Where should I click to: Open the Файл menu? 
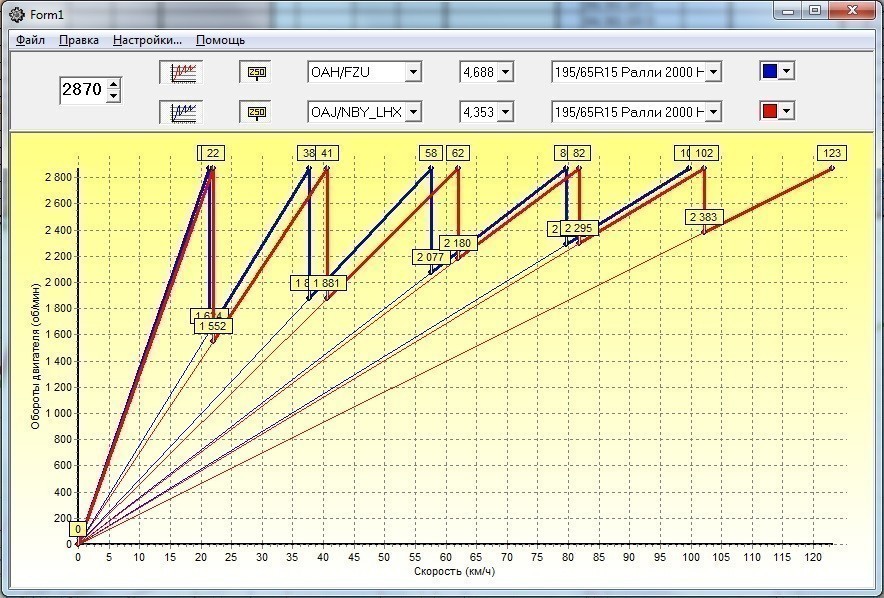point(31,40)
